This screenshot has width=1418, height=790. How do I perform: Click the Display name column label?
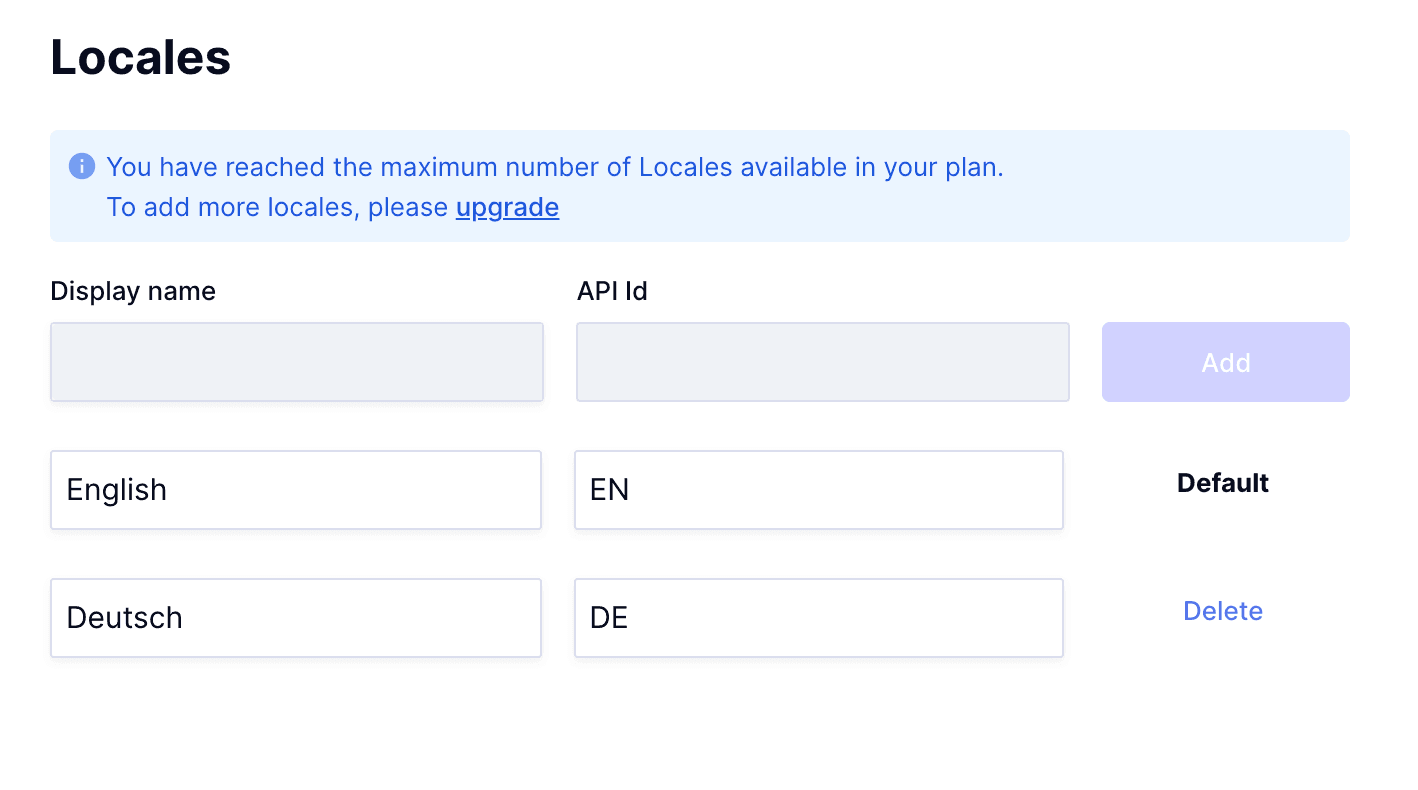pyautogui.click(x=133, y=291)
